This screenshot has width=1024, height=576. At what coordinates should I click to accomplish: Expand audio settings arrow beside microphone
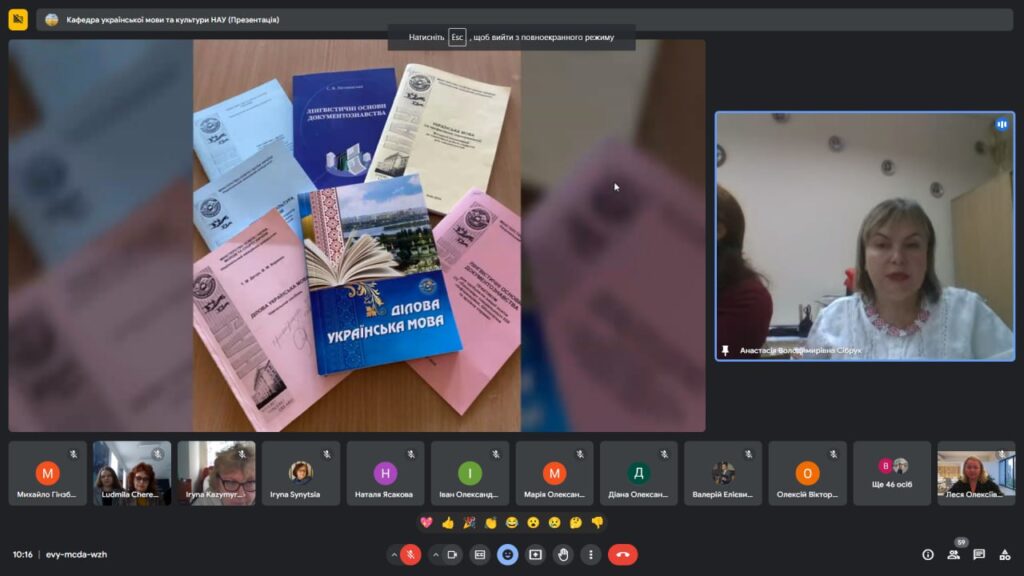click(394, 554)
